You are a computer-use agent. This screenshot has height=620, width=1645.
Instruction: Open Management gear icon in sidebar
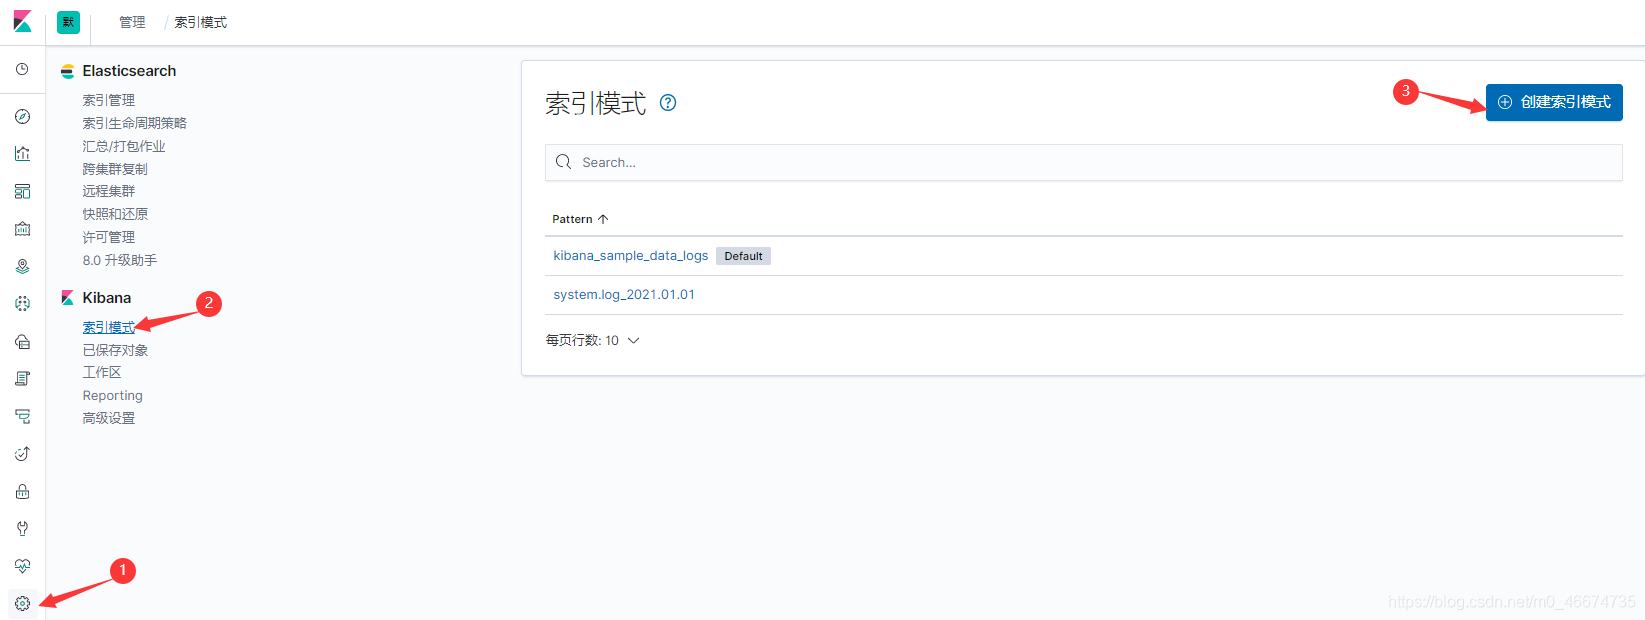22,604
